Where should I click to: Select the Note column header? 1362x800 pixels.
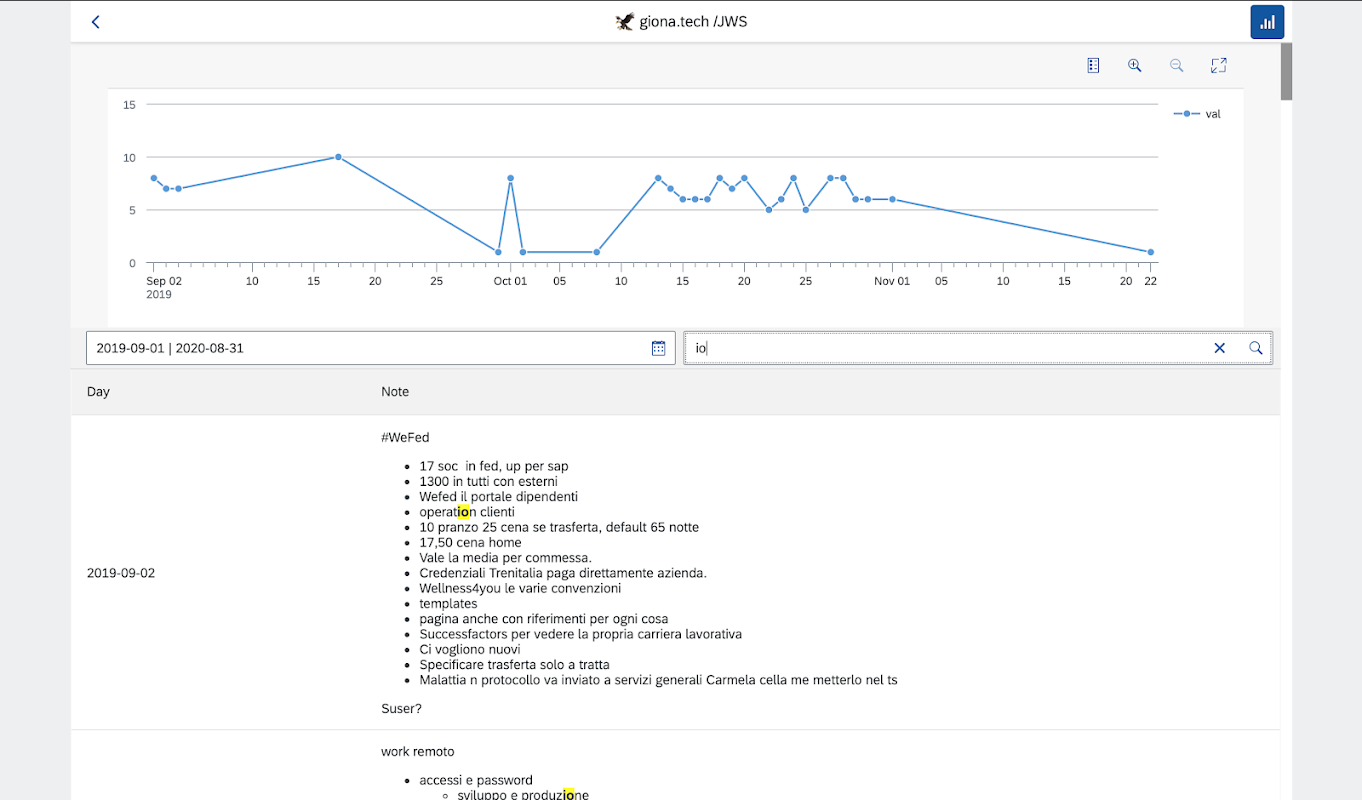395,392
